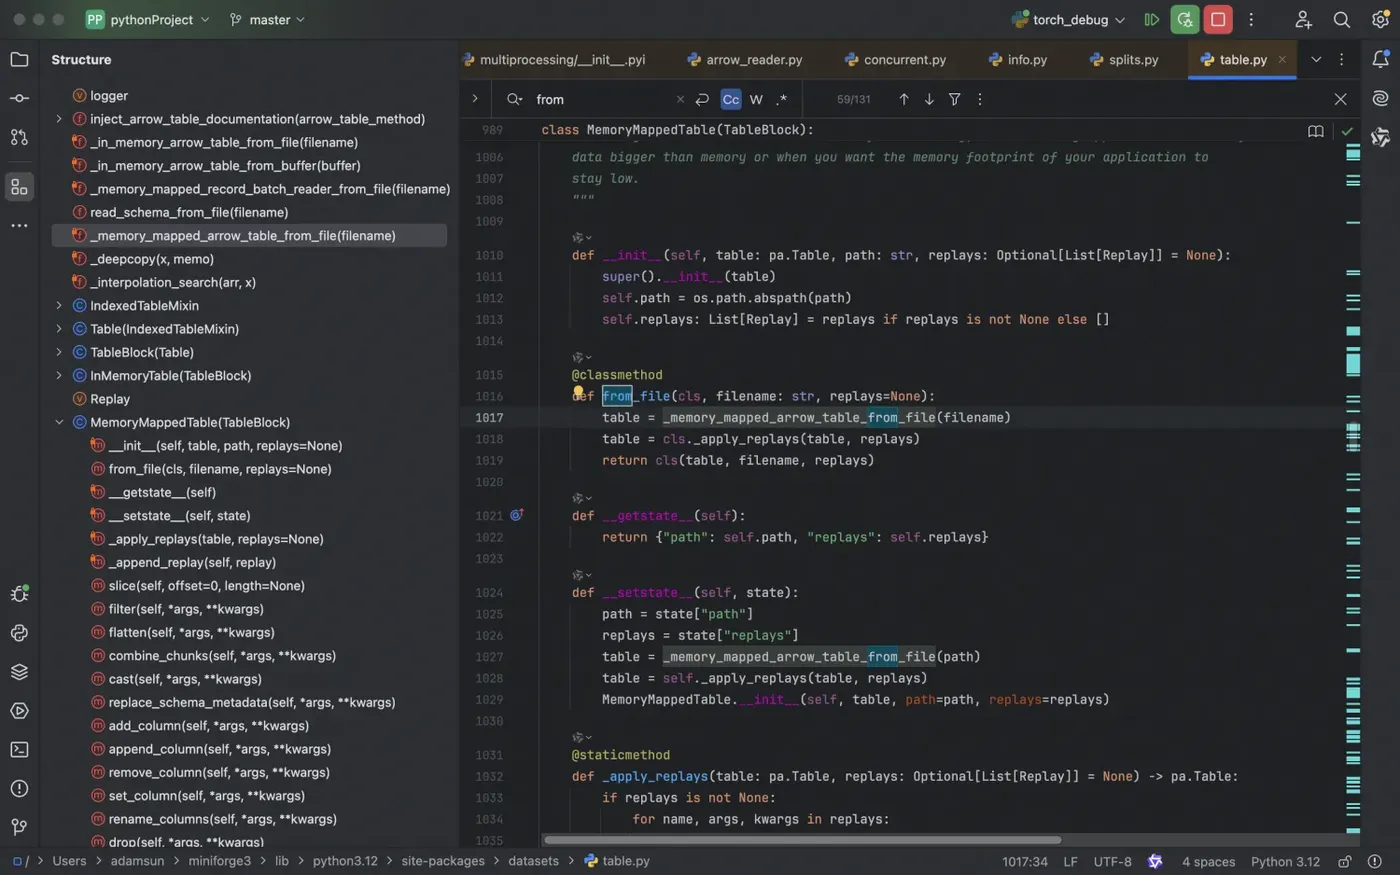Switch to multiprocessing/__init__.pyi tab
Screen dimensions: 1400x875
coord(554,60)
